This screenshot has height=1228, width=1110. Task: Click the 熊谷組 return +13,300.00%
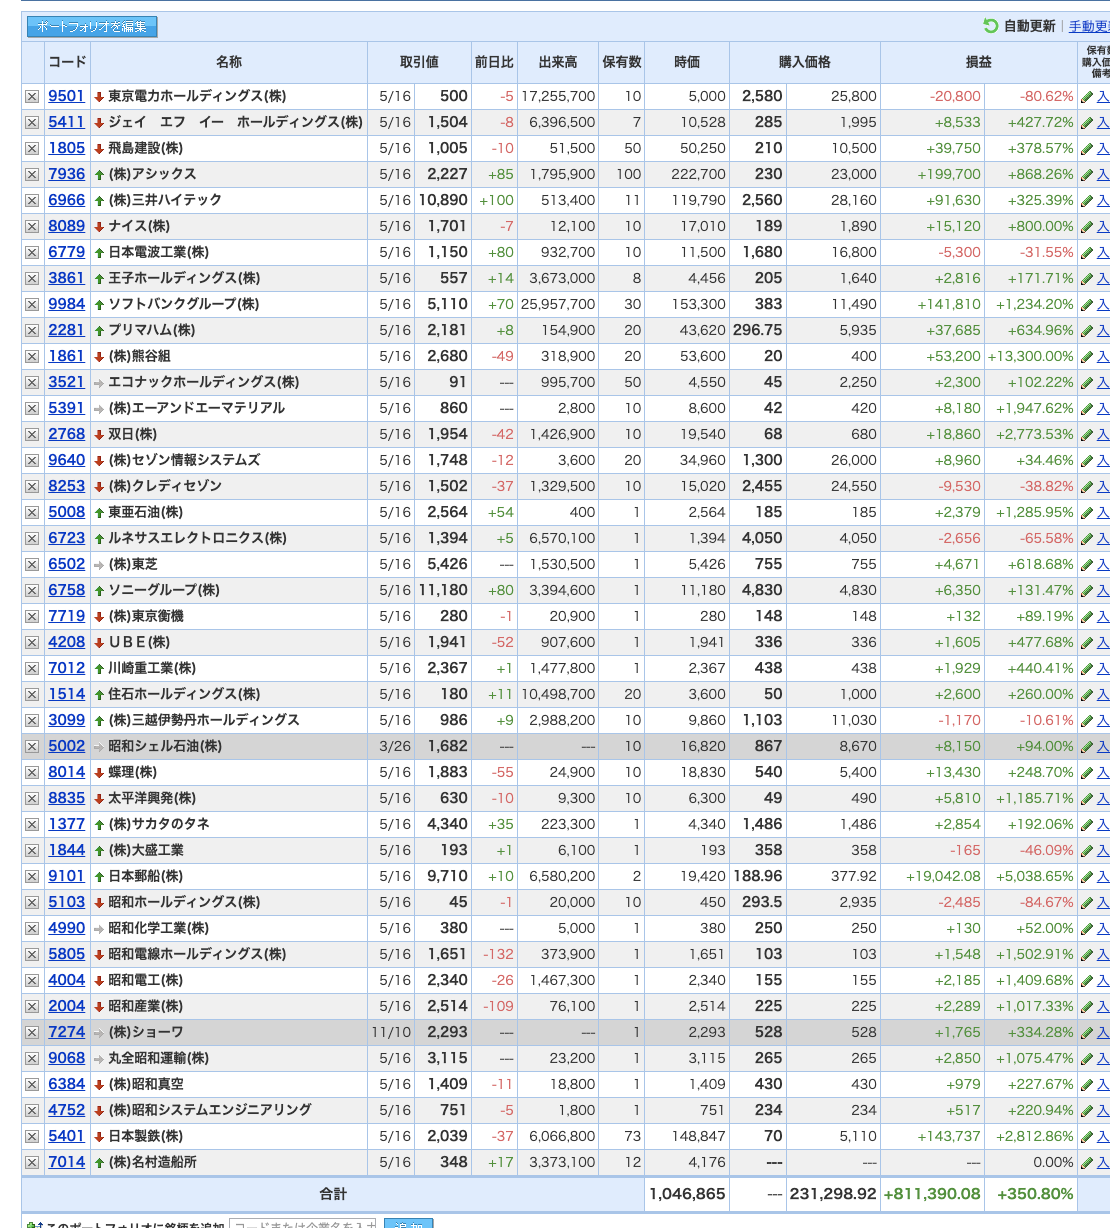(1030, 356)
